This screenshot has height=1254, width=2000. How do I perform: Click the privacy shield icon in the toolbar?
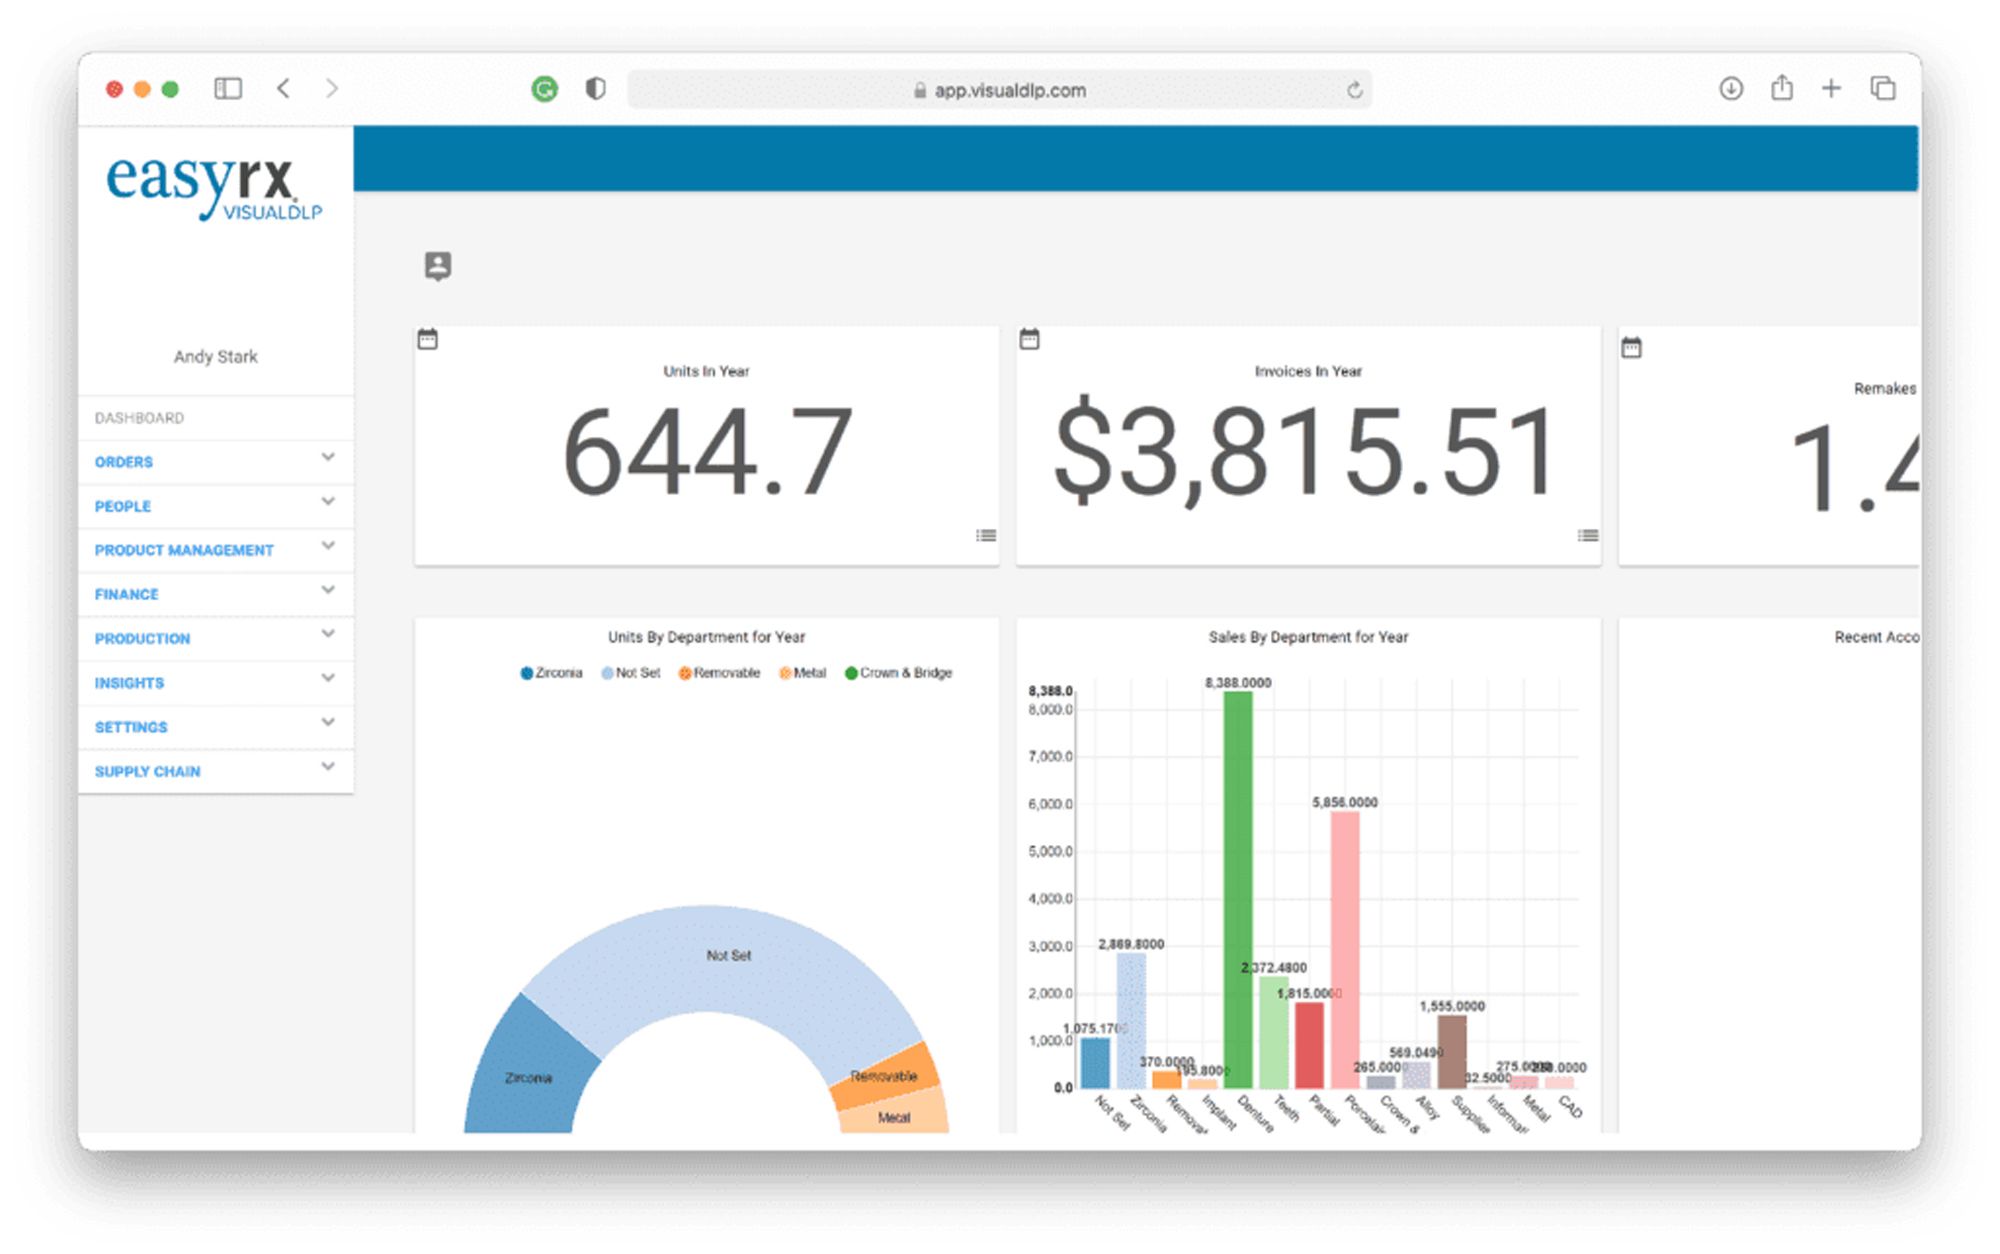(x=596, y=89)
